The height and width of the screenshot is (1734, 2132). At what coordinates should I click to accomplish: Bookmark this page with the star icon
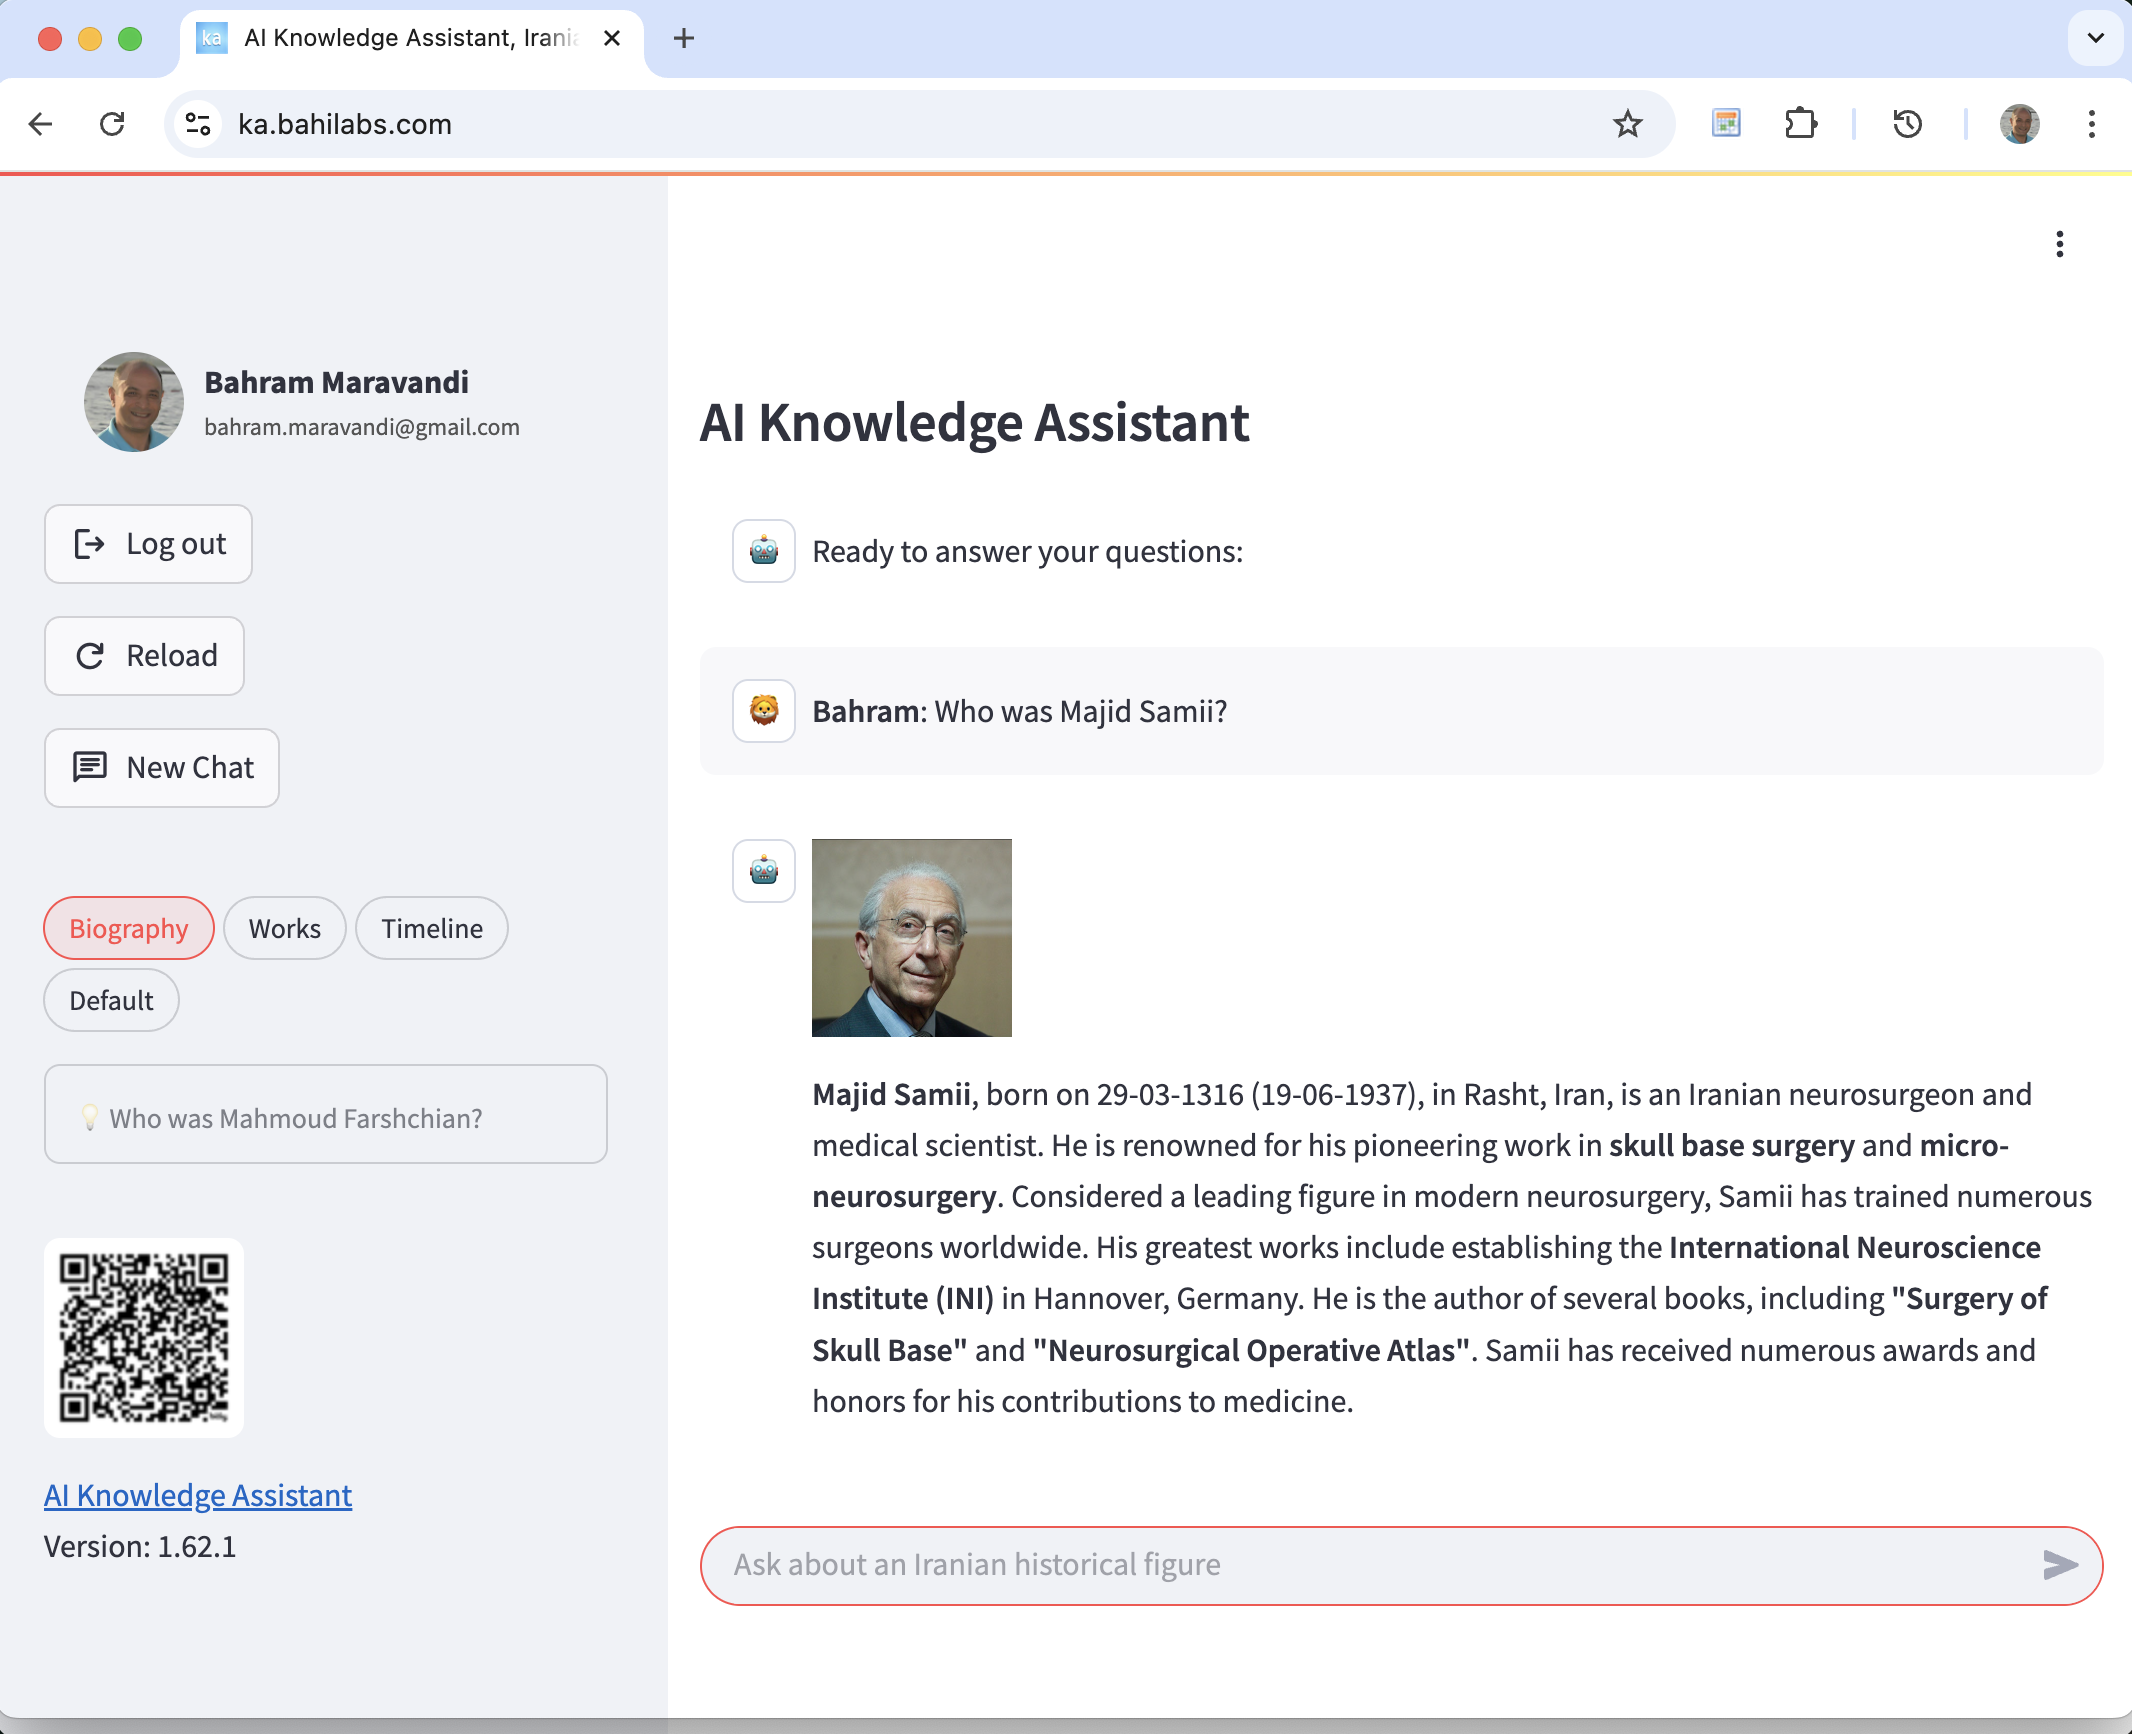click(1627, 124)
